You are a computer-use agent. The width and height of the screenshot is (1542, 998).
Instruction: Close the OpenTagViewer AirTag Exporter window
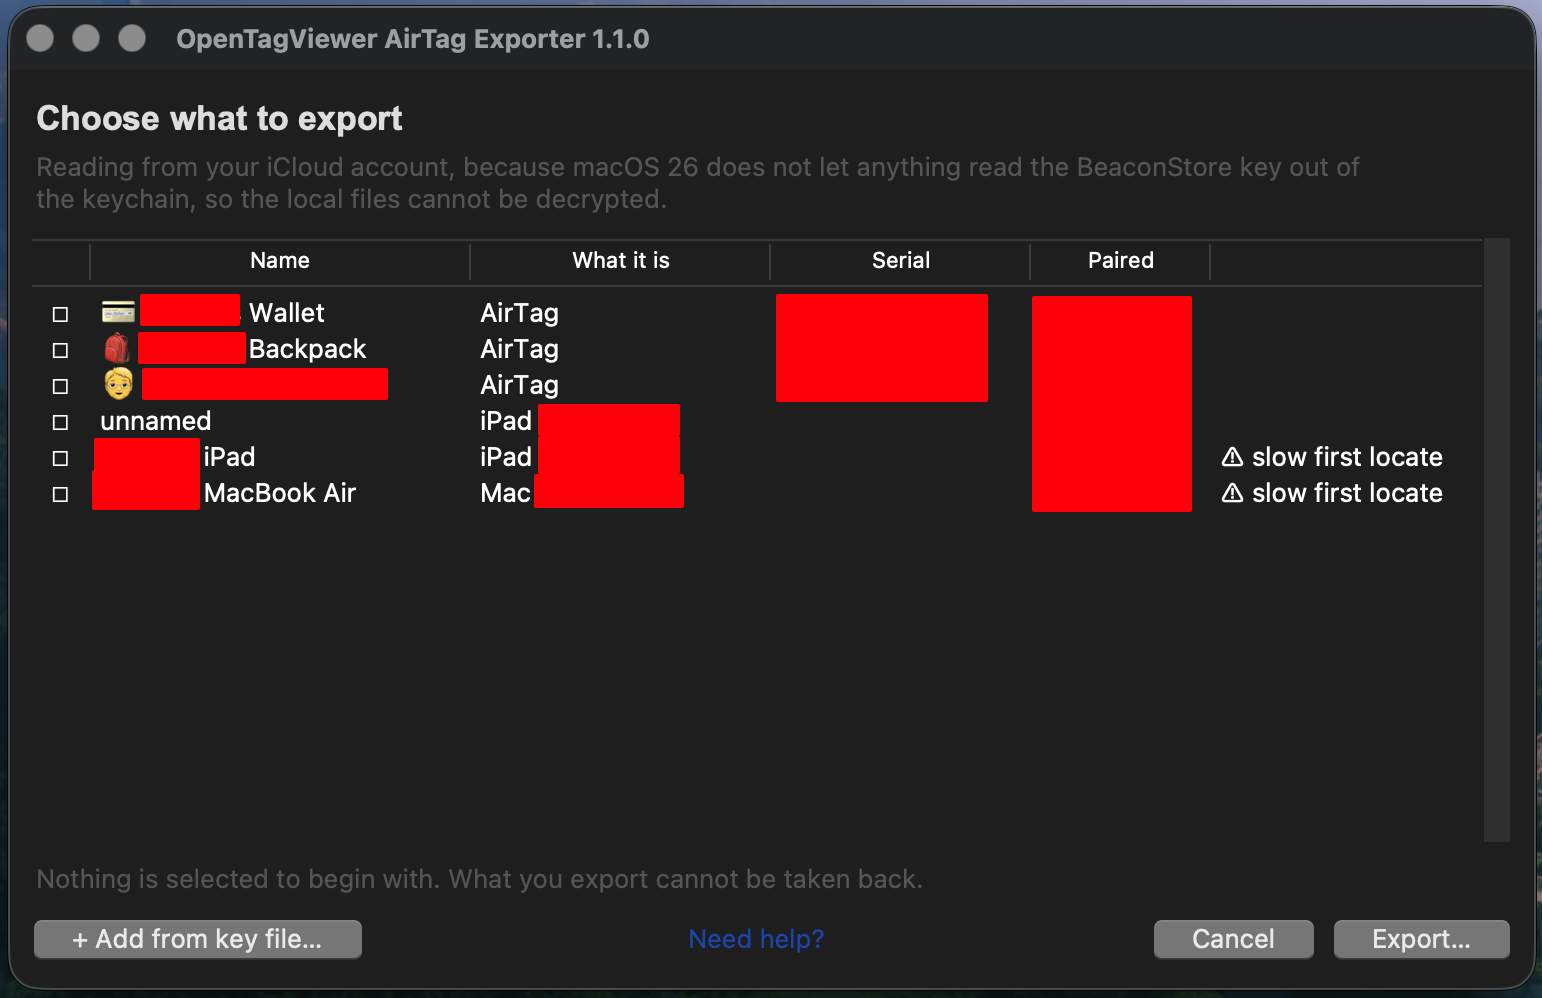tap(40, 38)
